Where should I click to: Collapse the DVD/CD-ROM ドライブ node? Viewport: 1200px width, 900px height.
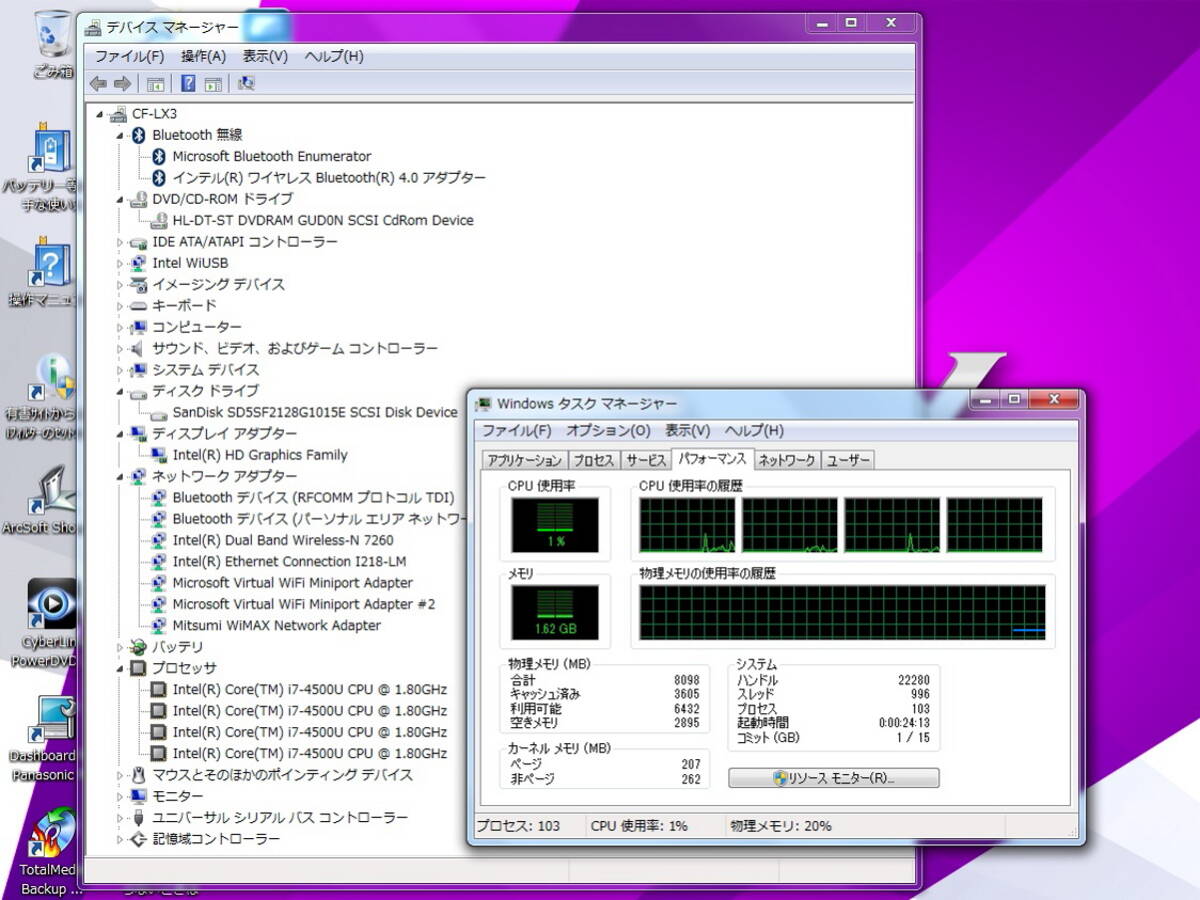coord(120,199)
